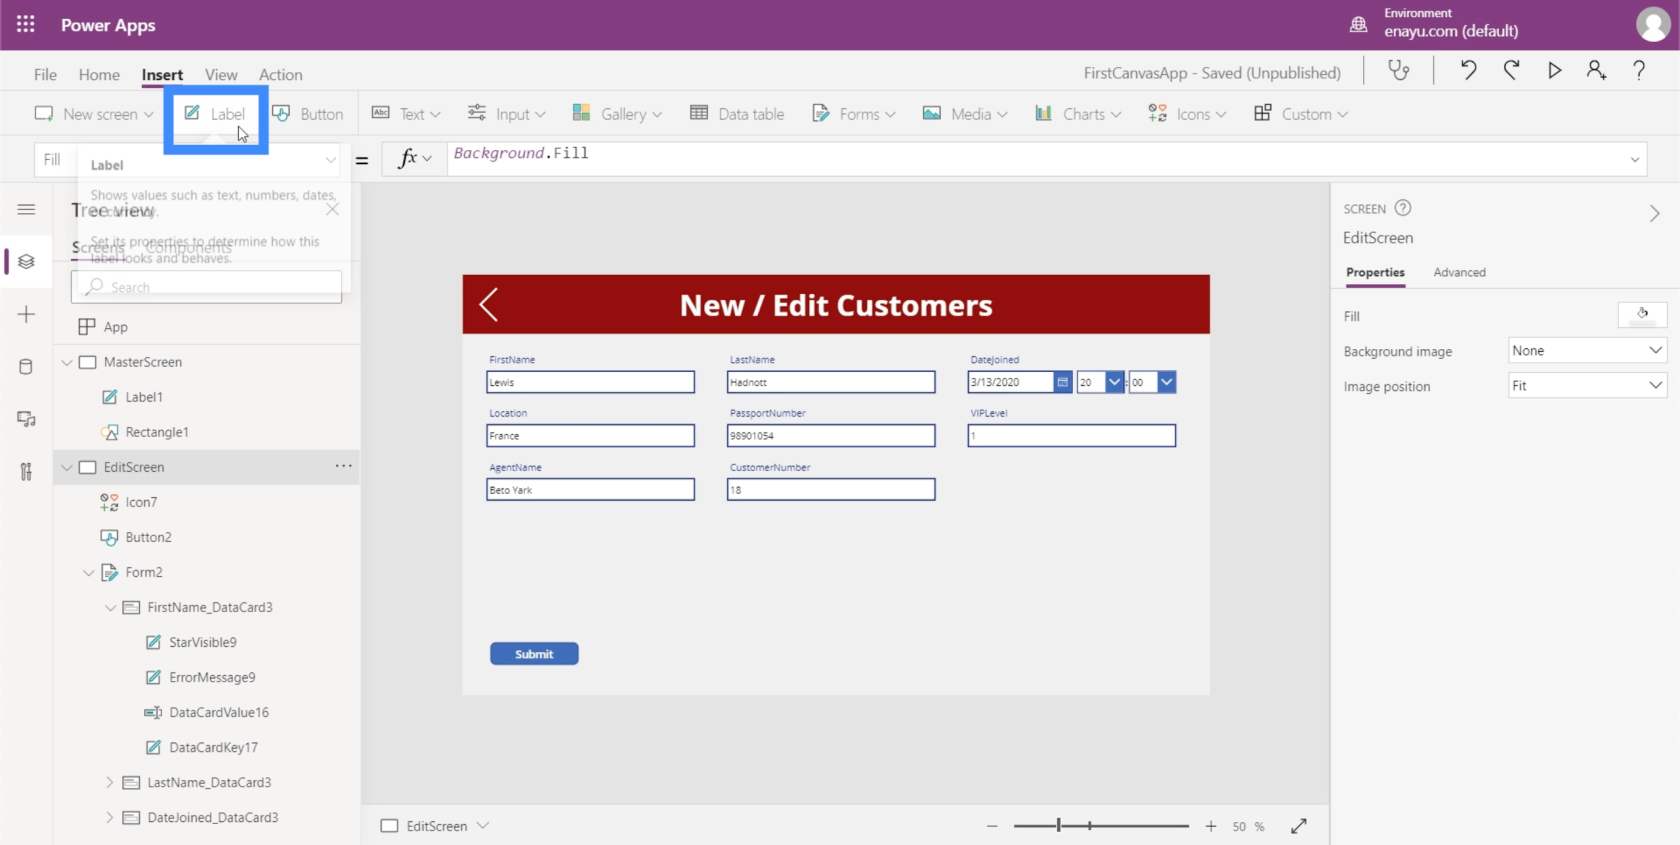1680x845 pixels.
Task: Collapse the properties pane chevron
Action: (x=1655, y=213)
